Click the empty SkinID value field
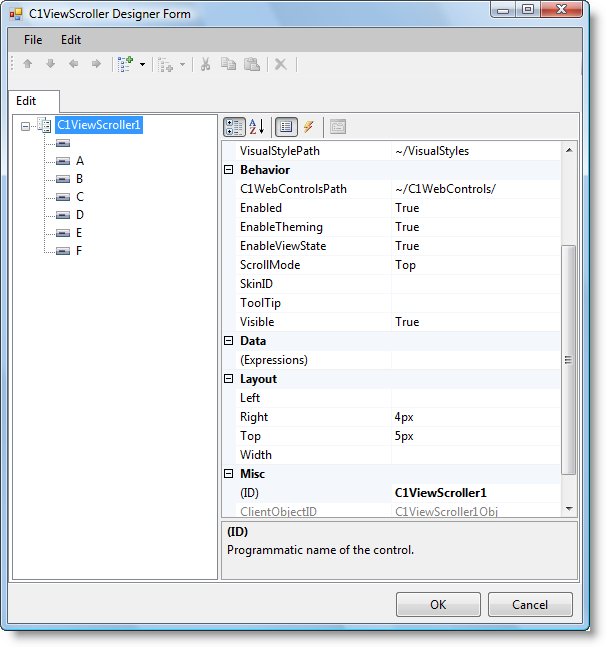The height and width of the screenshot is (647, 606). point(476,284)
